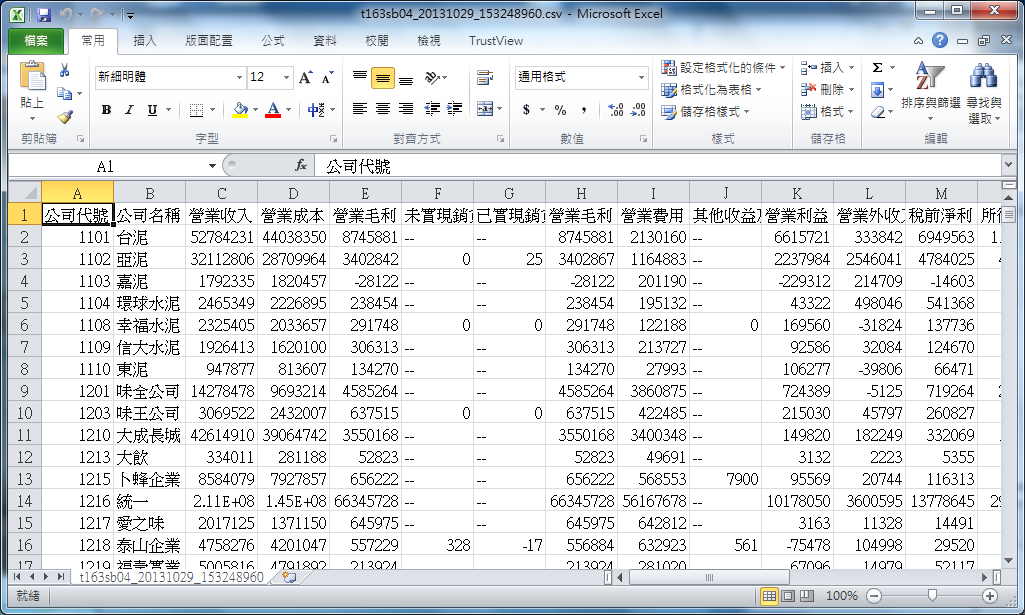Expand the font color dropdown arrow
Screen dimensions: 1025x615
click(290, 111)
